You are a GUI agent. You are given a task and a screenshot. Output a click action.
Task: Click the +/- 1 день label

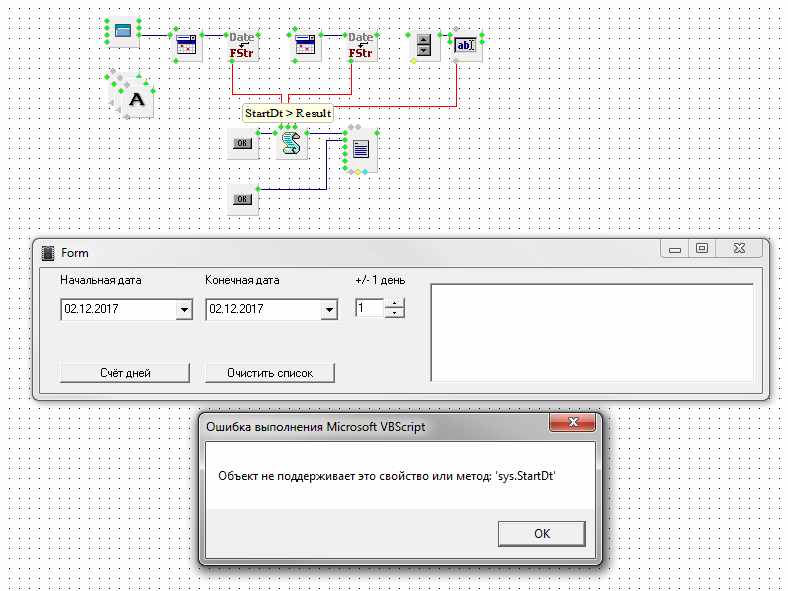click(380, 280)
